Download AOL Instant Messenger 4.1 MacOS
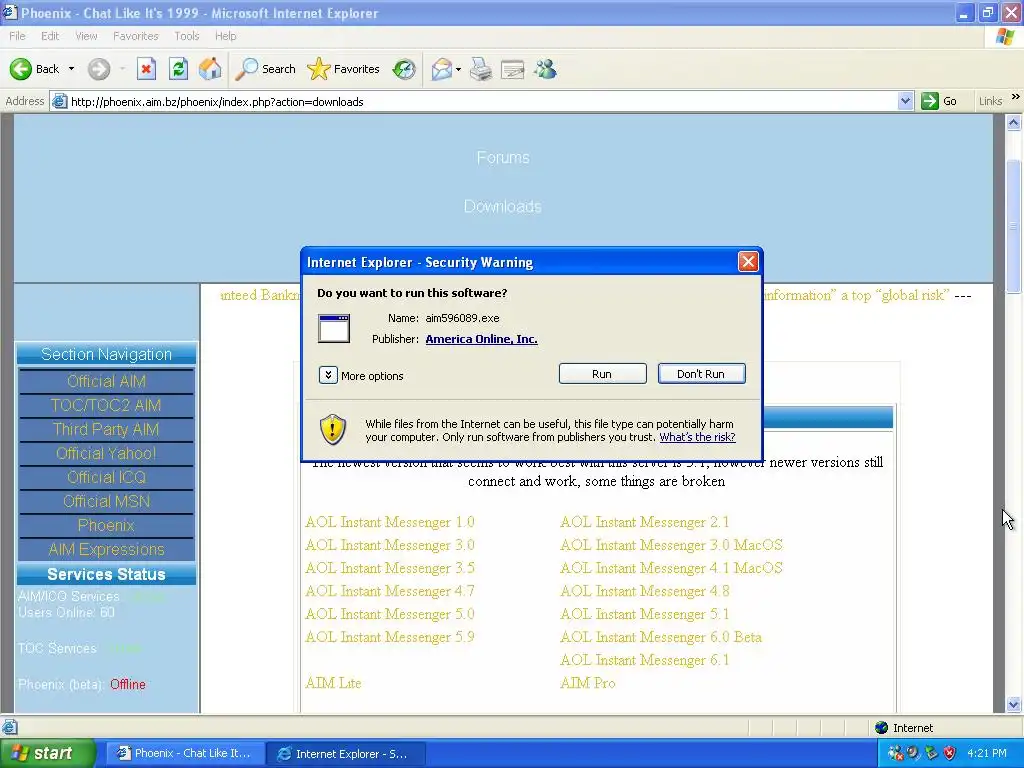Viewport: 1024px width, 768px height. coord(671,568)
